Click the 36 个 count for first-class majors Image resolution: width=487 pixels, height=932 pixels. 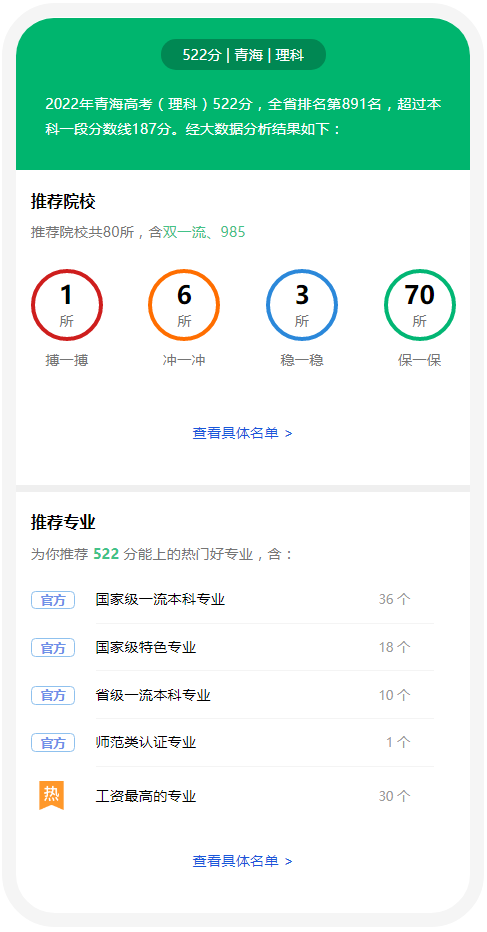[395, 599]
